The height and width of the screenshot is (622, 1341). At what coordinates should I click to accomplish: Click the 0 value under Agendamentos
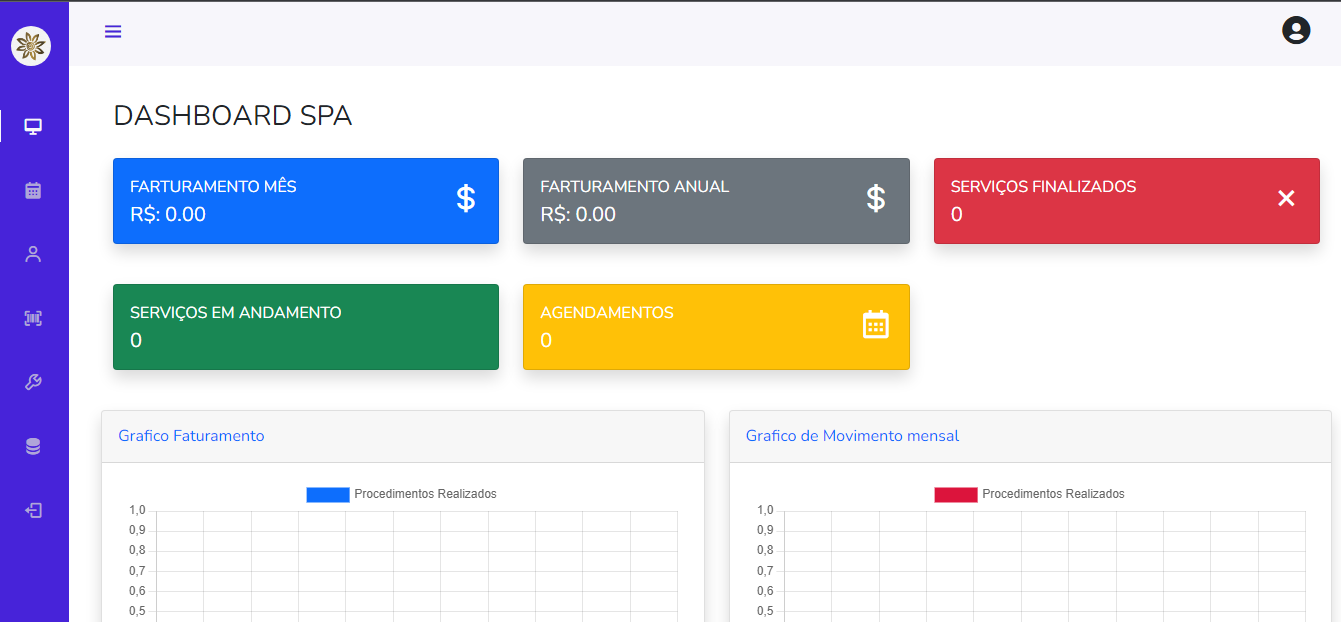(x=546, y=340)
